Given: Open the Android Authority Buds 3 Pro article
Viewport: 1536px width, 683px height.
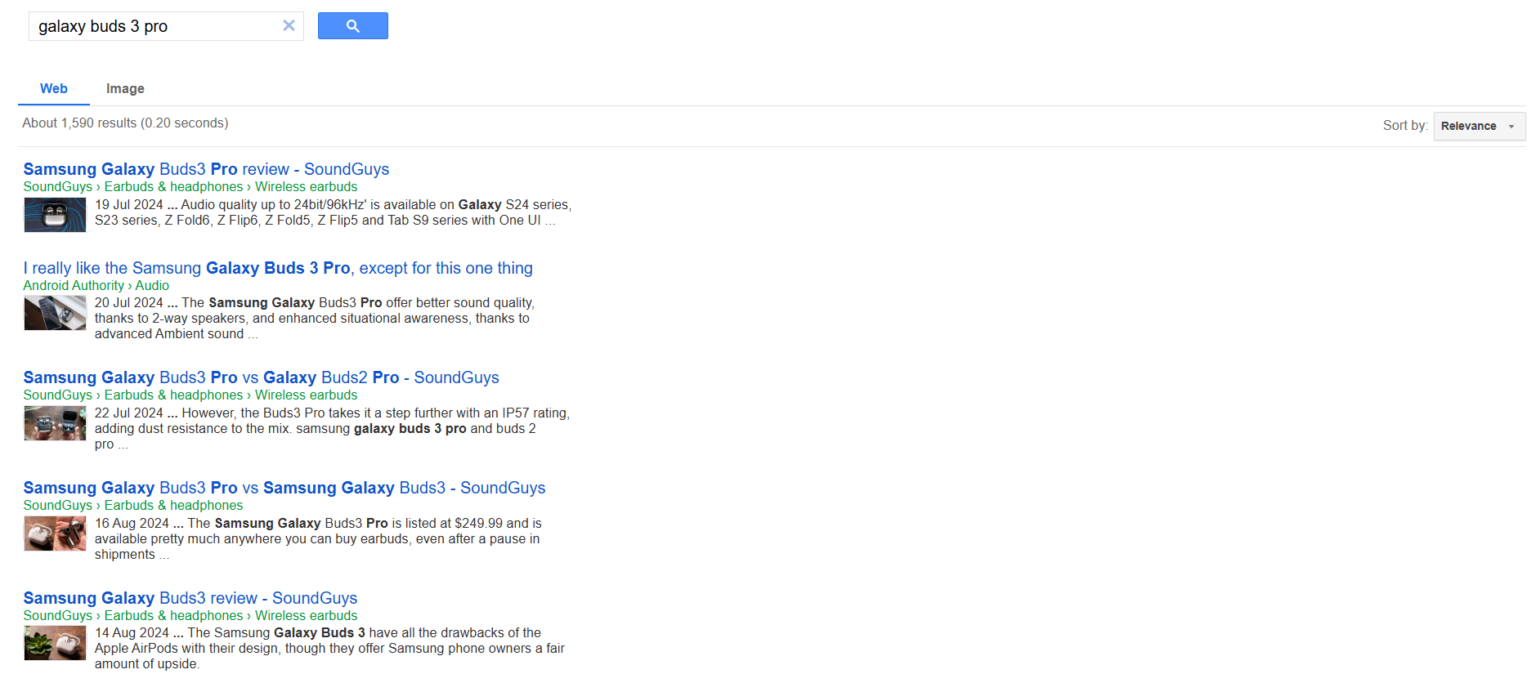Looking at the screenshot, I should click(278, 268).
